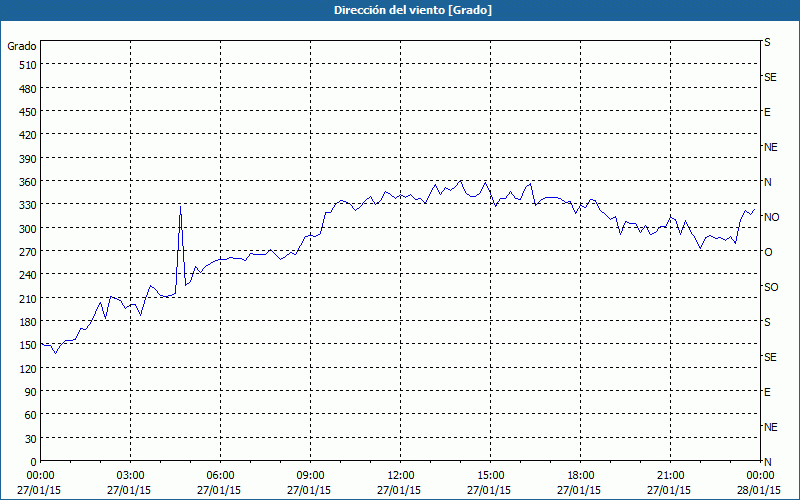Select the 03:00 time label
800x500 pixels.
130,475
